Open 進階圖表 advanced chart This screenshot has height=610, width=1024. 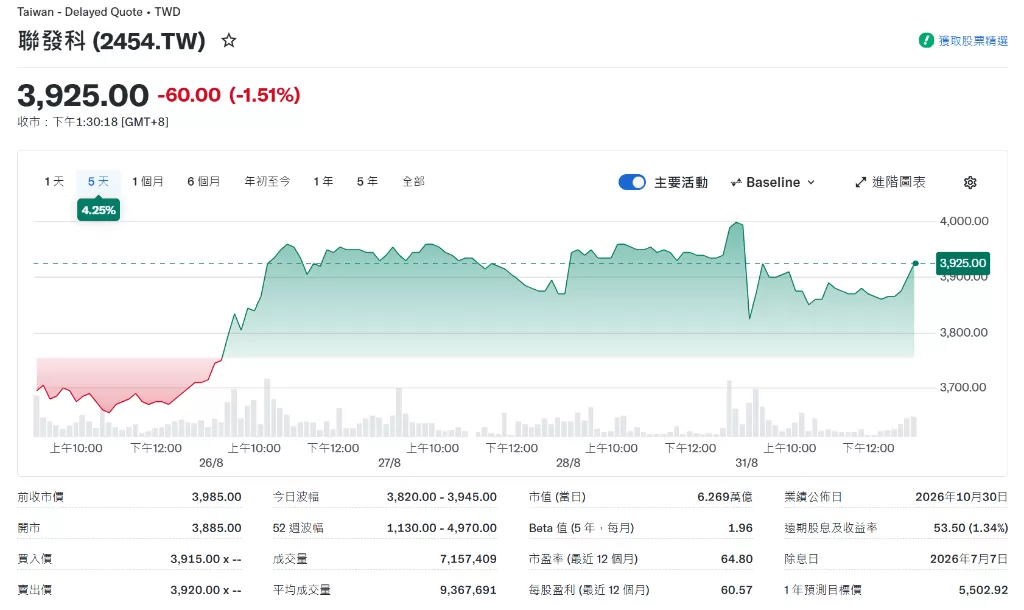point(890,182)
